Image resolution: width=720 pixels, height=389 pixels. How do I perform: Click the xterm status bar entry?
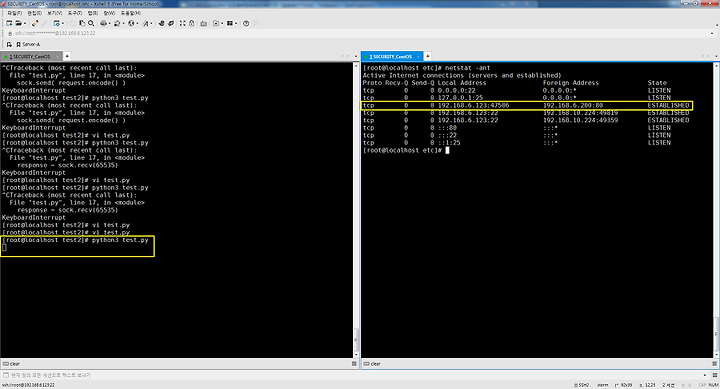[x=602, y=385]
